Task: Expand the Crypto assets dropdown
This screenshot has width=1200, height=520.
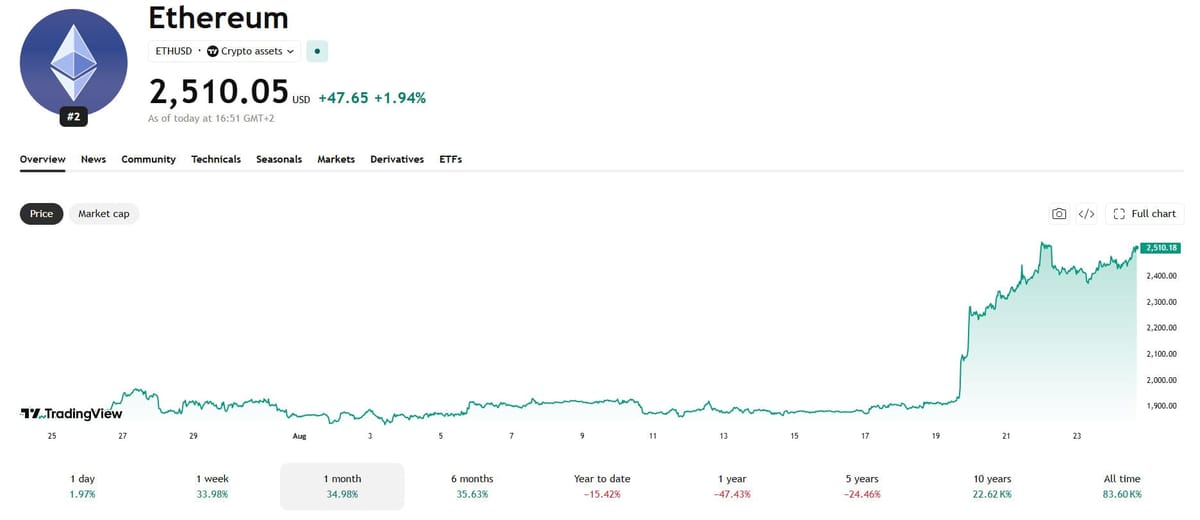Action: pos(251,51)
